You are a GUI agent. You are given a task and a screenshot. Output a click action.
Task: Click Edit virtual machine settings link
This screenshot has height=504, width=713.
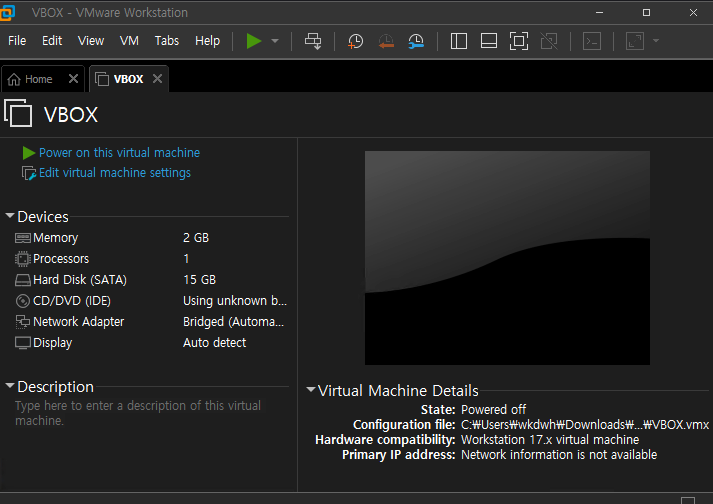(115, 173)
